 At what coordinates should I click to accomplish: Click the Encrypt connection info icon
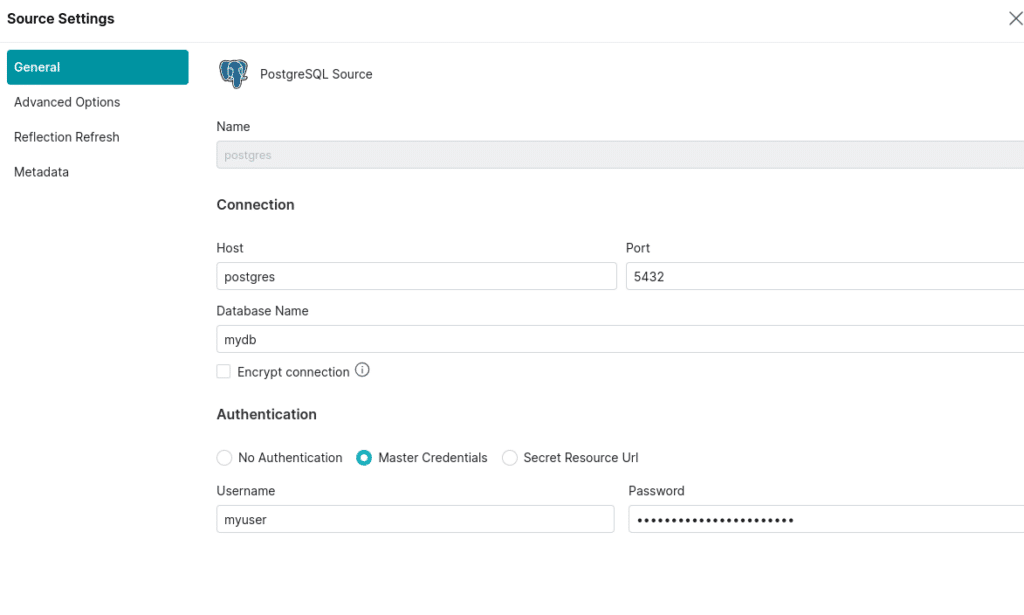pos(362,370)
